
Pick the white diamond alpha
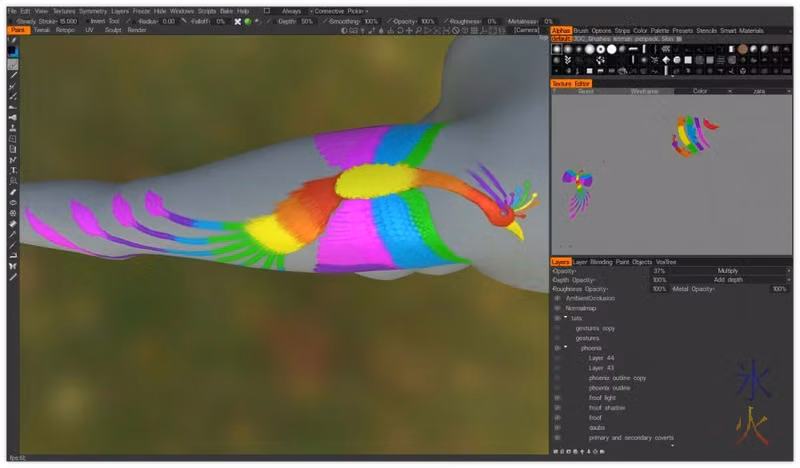(666, 60)
